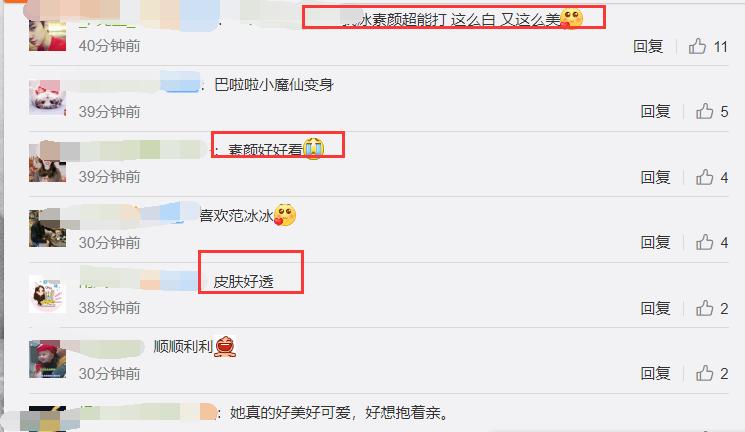Click the heart-face emoji after 喜欢范冰冰
The height and width of the screenshot is (432, 745).
285,215
